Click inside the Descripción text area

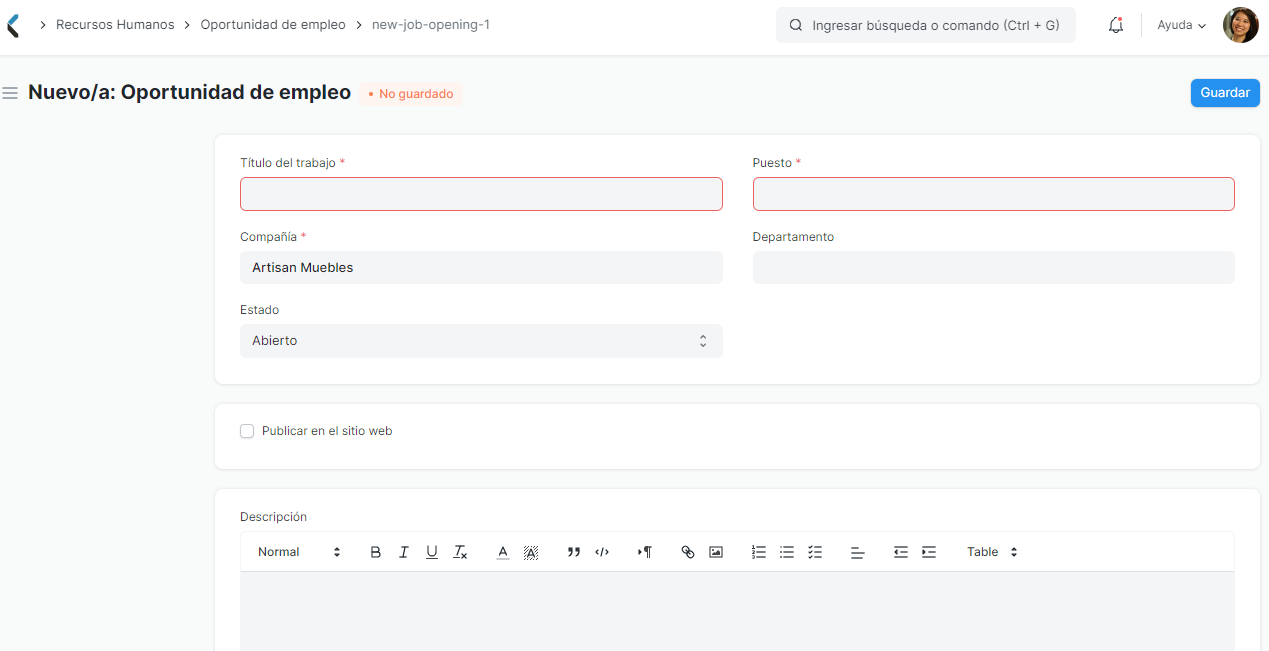tap(737, 611)
